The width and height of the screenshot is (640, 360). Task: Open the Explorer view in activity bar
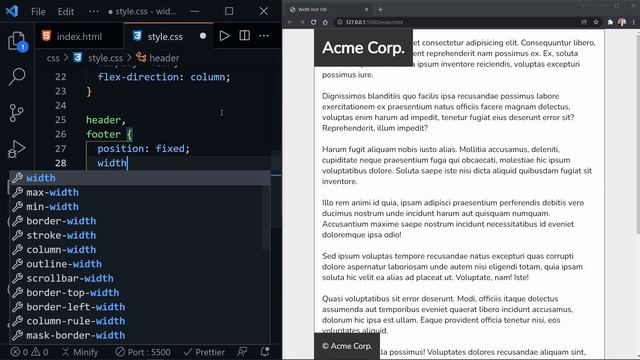click(x=17, y=42)
